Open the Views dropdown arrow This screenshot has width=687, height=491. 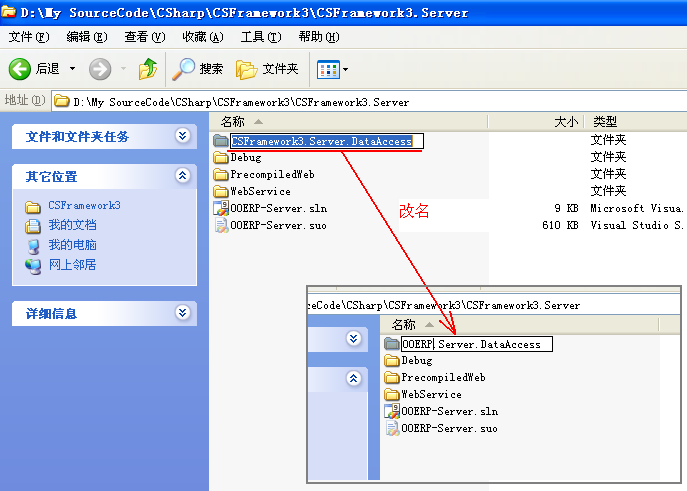tap(346, 70)
